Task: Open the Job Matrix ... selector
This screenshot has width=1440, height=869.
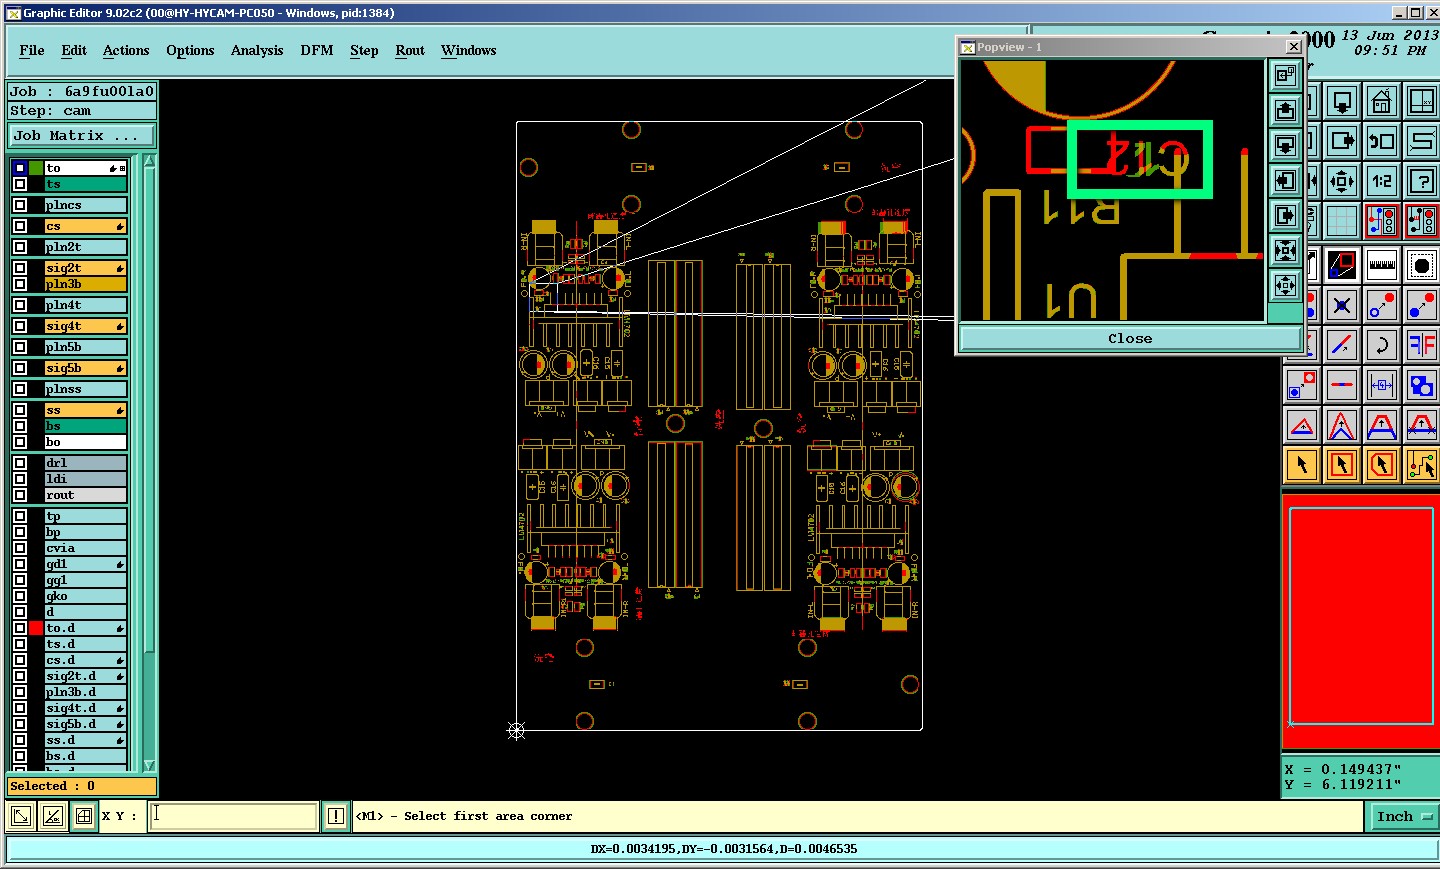Action: 82,135
